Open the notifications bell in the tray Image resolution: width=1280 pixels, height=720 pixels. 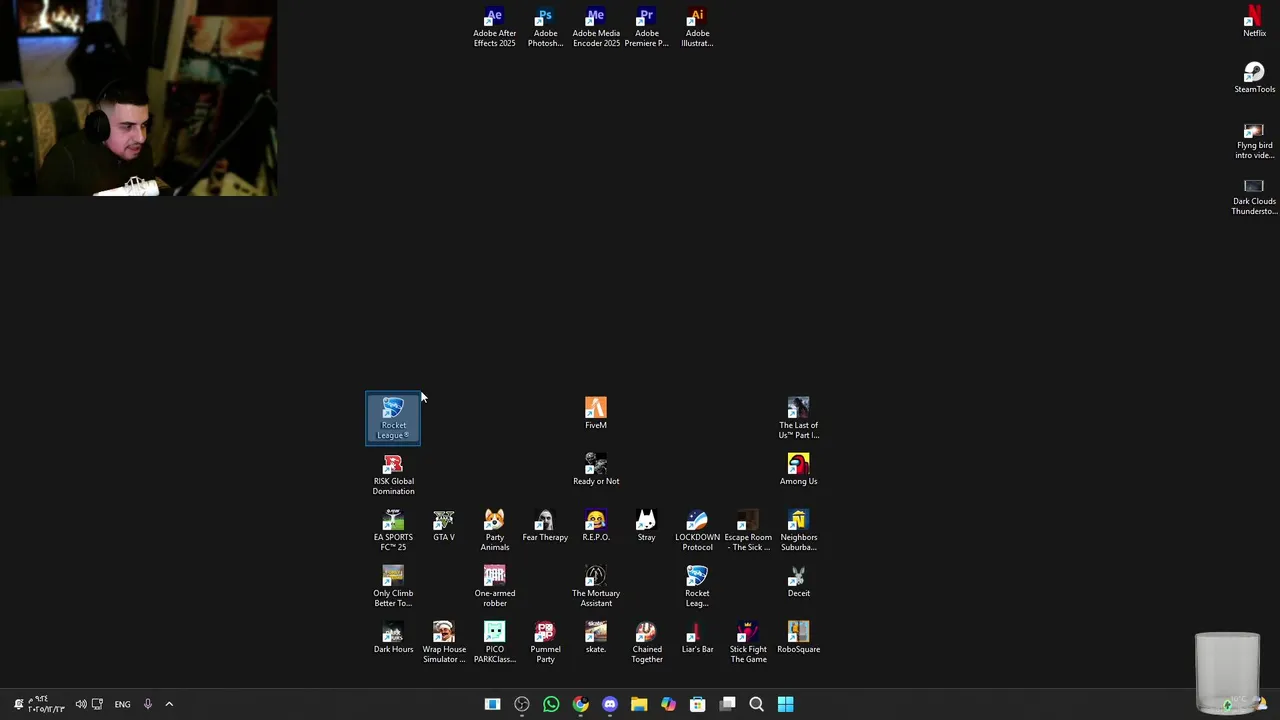[18, 704]
